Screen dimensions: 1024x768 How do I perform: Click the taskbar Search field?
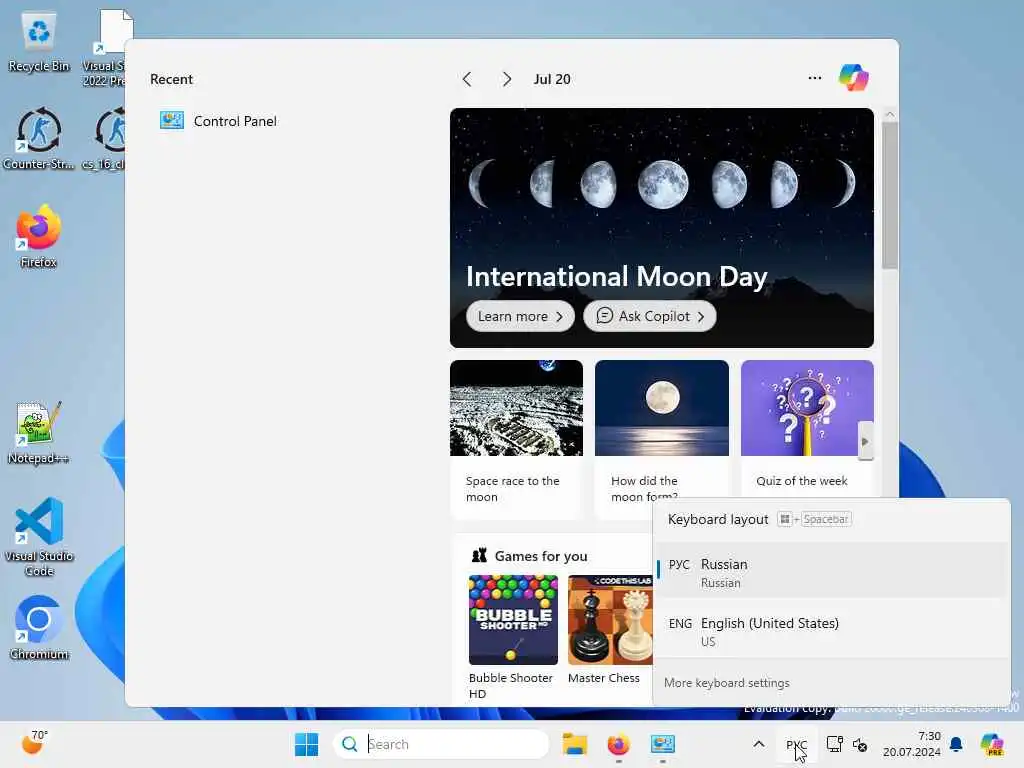point(441,744)
